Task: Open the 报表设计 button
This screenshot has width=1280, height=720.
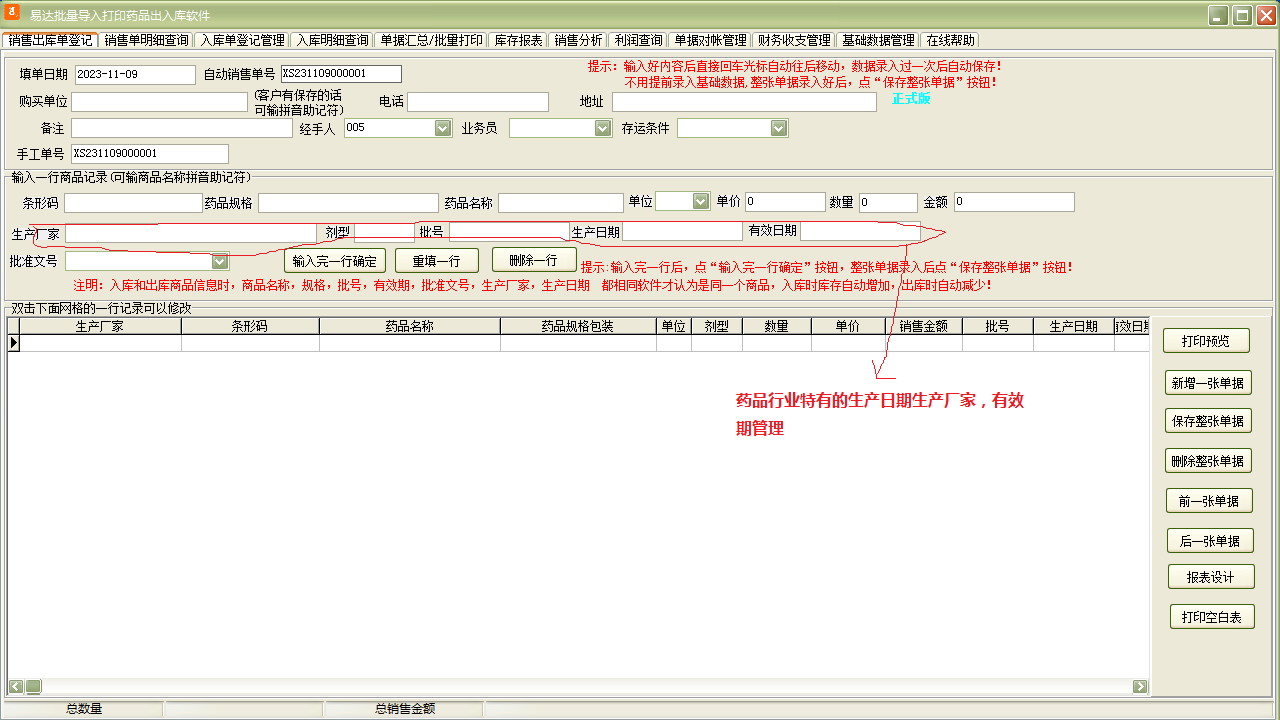Action: tap(1211, 577)
